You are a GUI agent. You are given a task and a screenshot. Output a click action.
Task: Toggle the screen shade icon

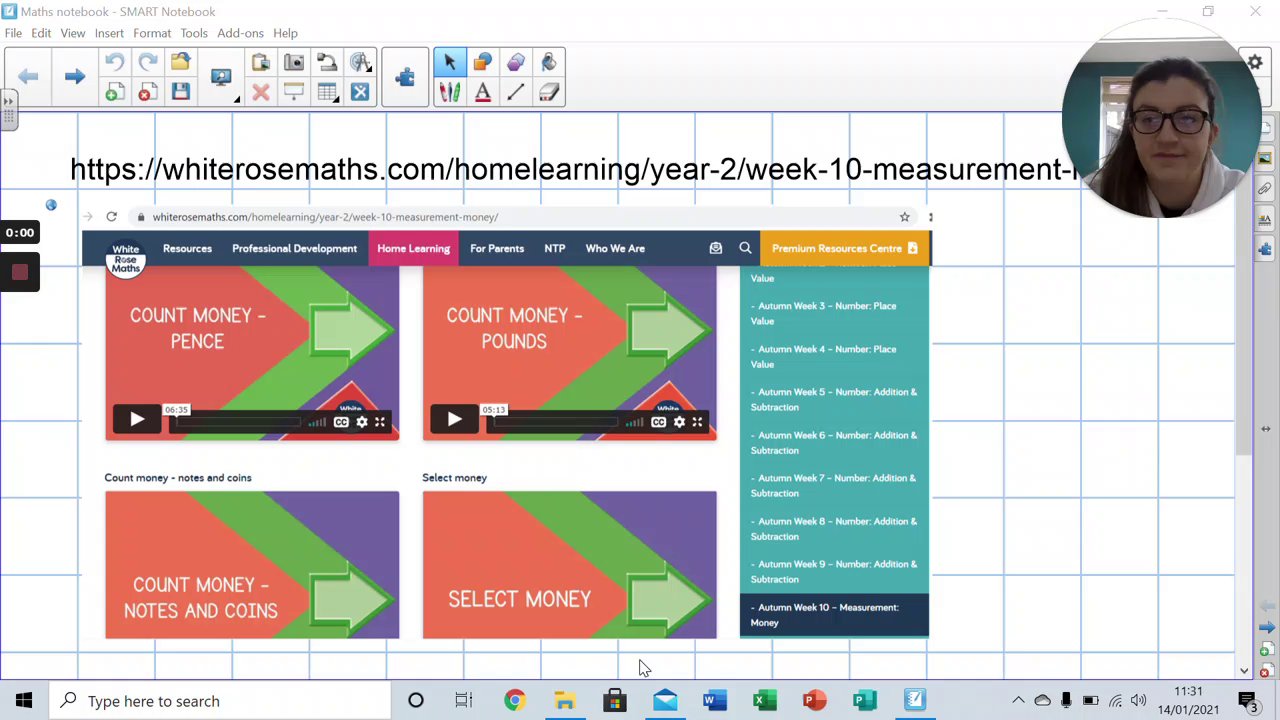pyautogui.click(x=293, y=93)
